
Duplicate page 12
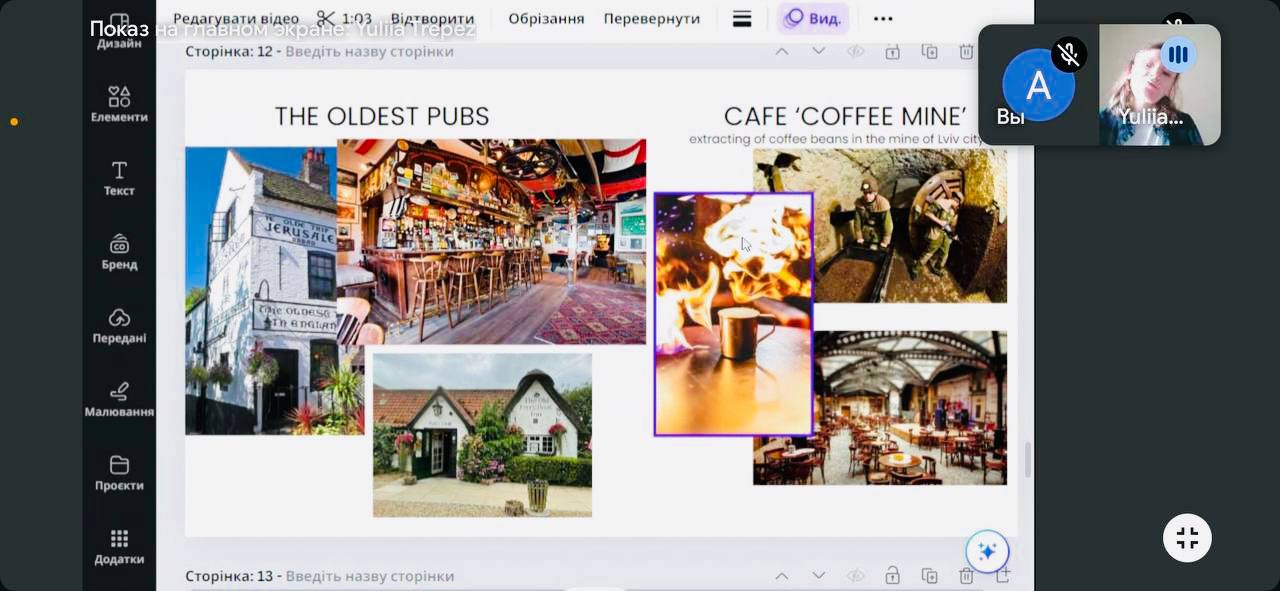pos(929,51)
